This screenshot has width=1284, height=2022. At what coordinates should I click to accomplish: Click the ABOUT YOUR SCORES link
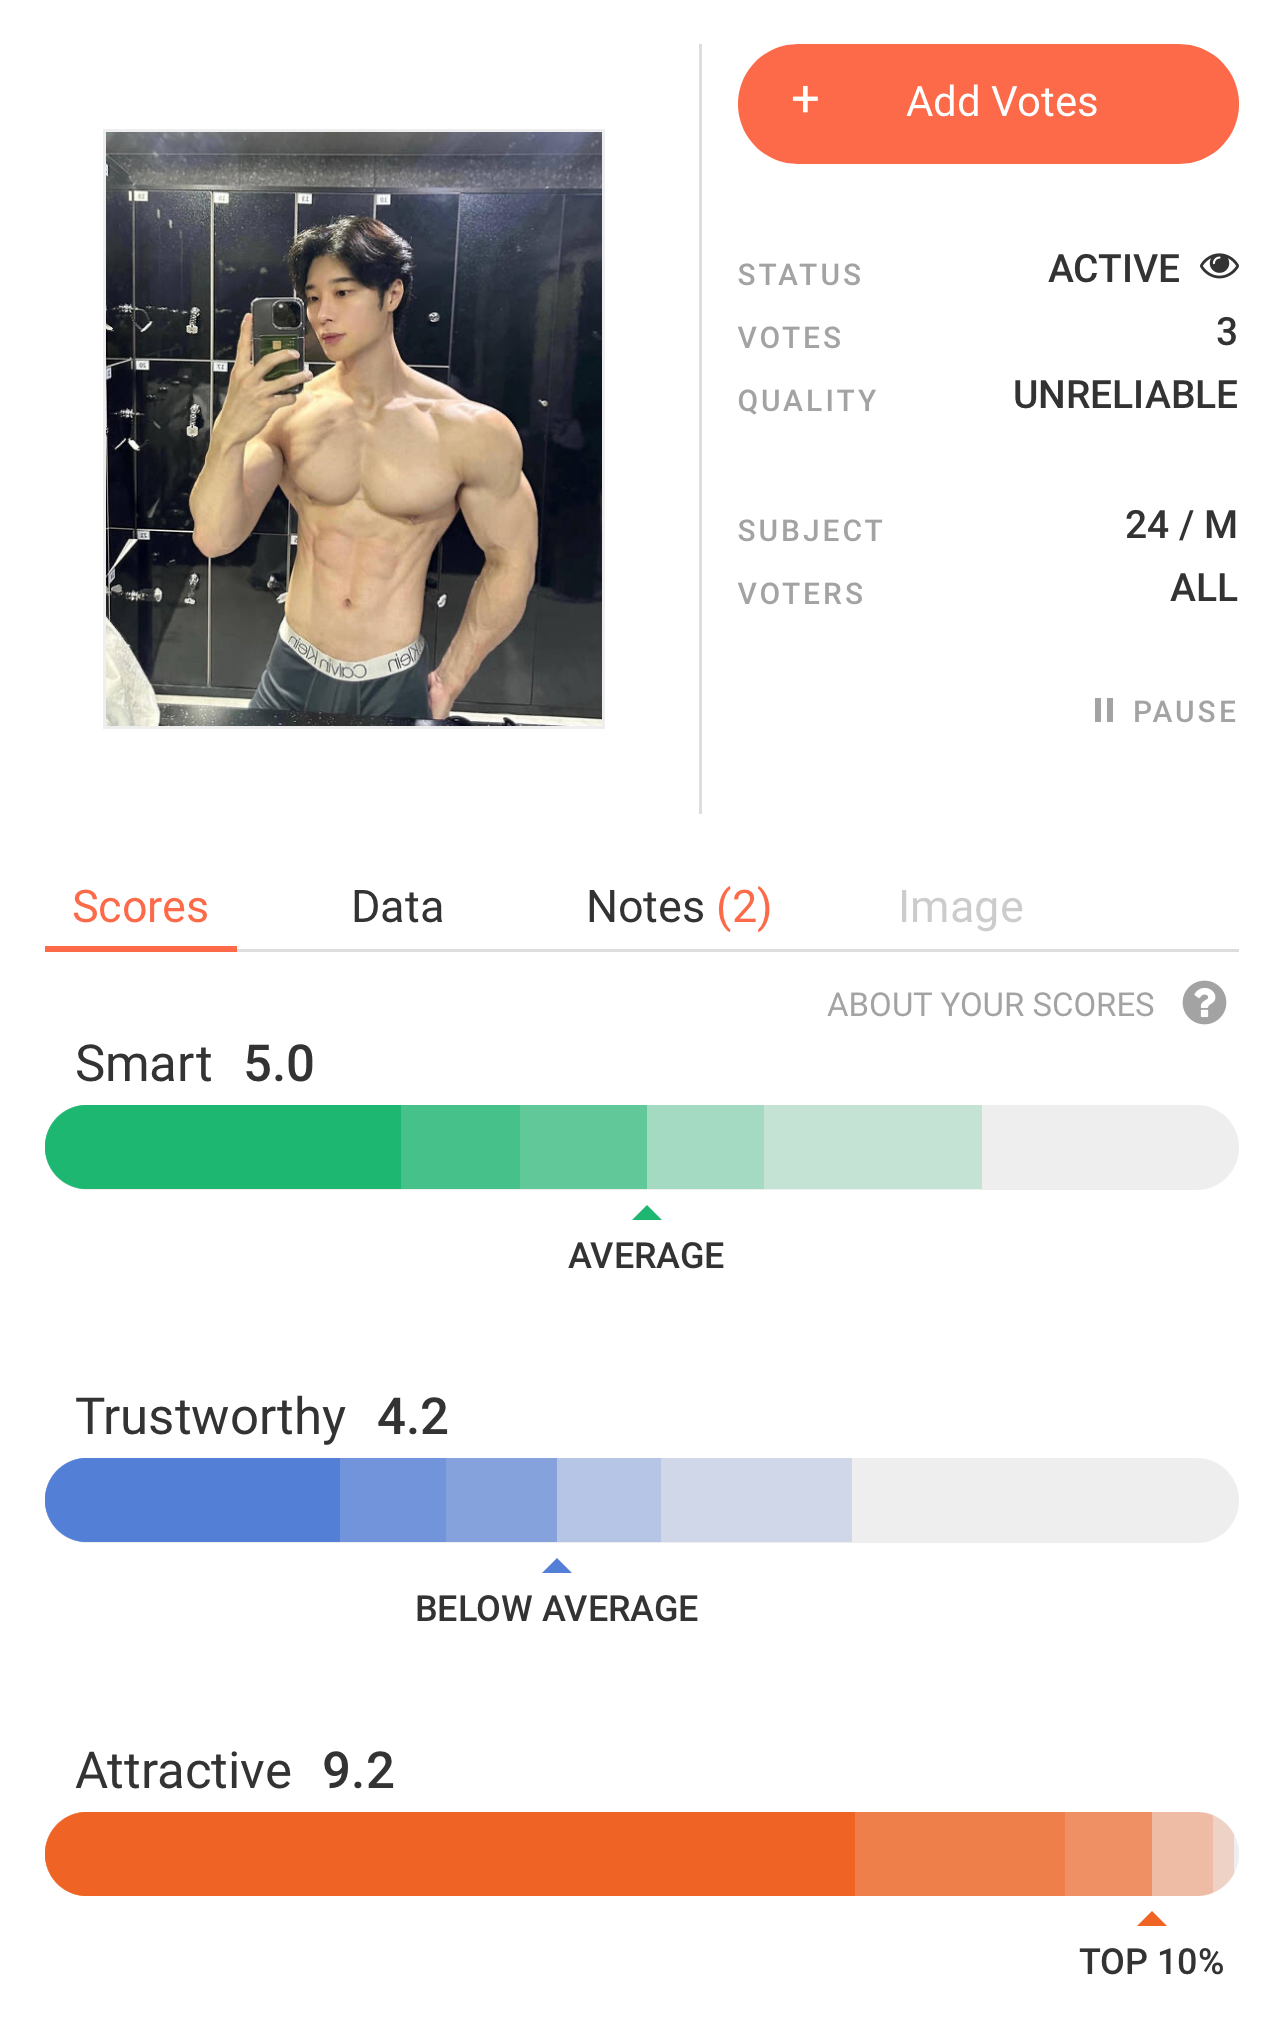pyautogui.click(x=990, y=1004)
